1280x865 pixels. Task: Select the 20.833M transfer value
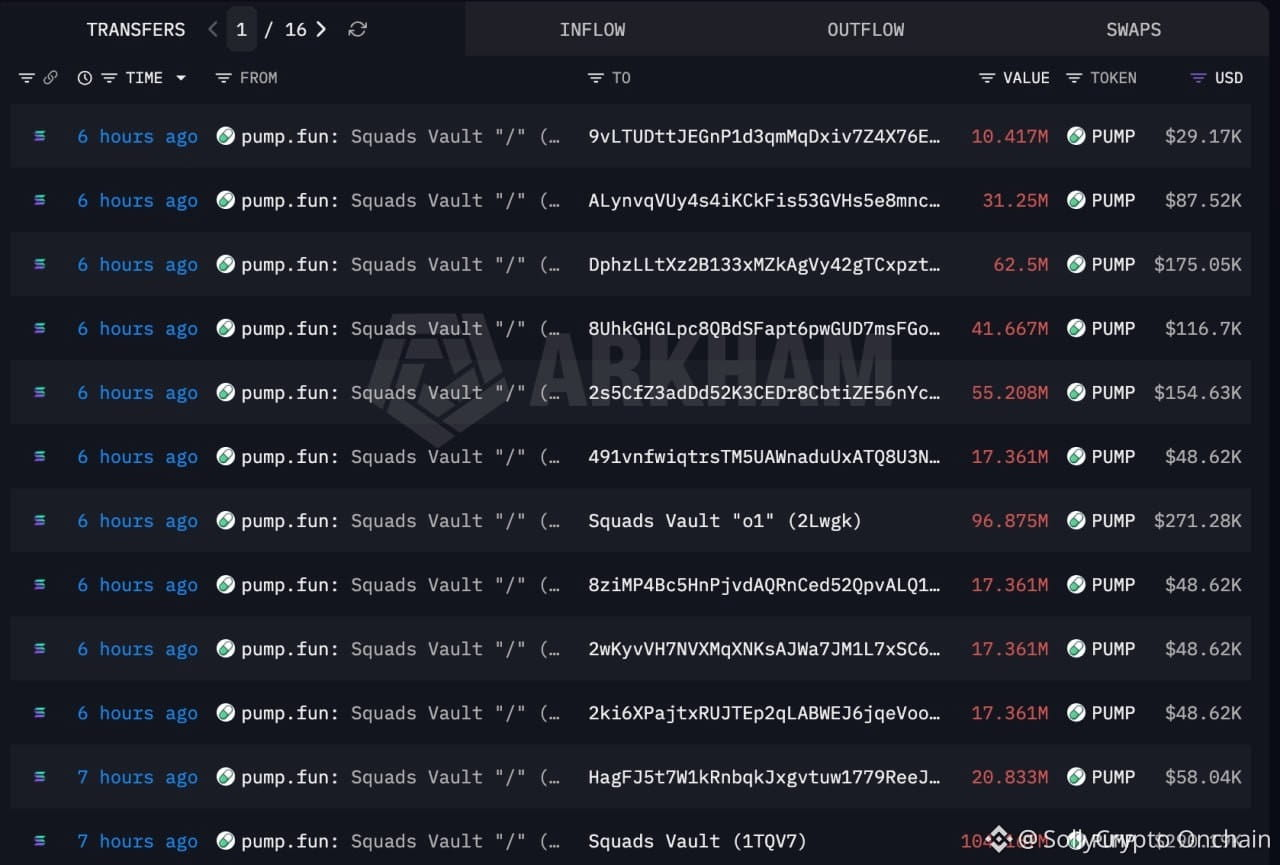click(1010, 777)
